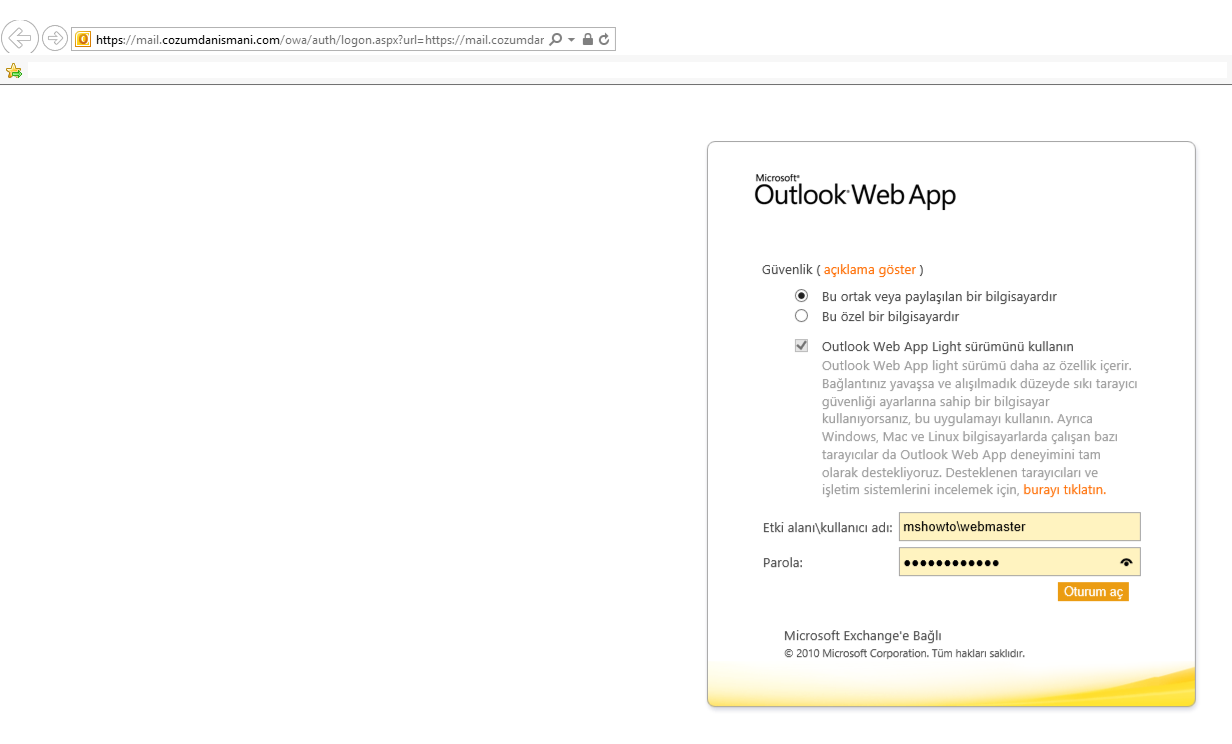Viewport: 1232px width, 744px height.
Task: Open the address bar autocomplete dropdown arrow
Action: point(571,40)
